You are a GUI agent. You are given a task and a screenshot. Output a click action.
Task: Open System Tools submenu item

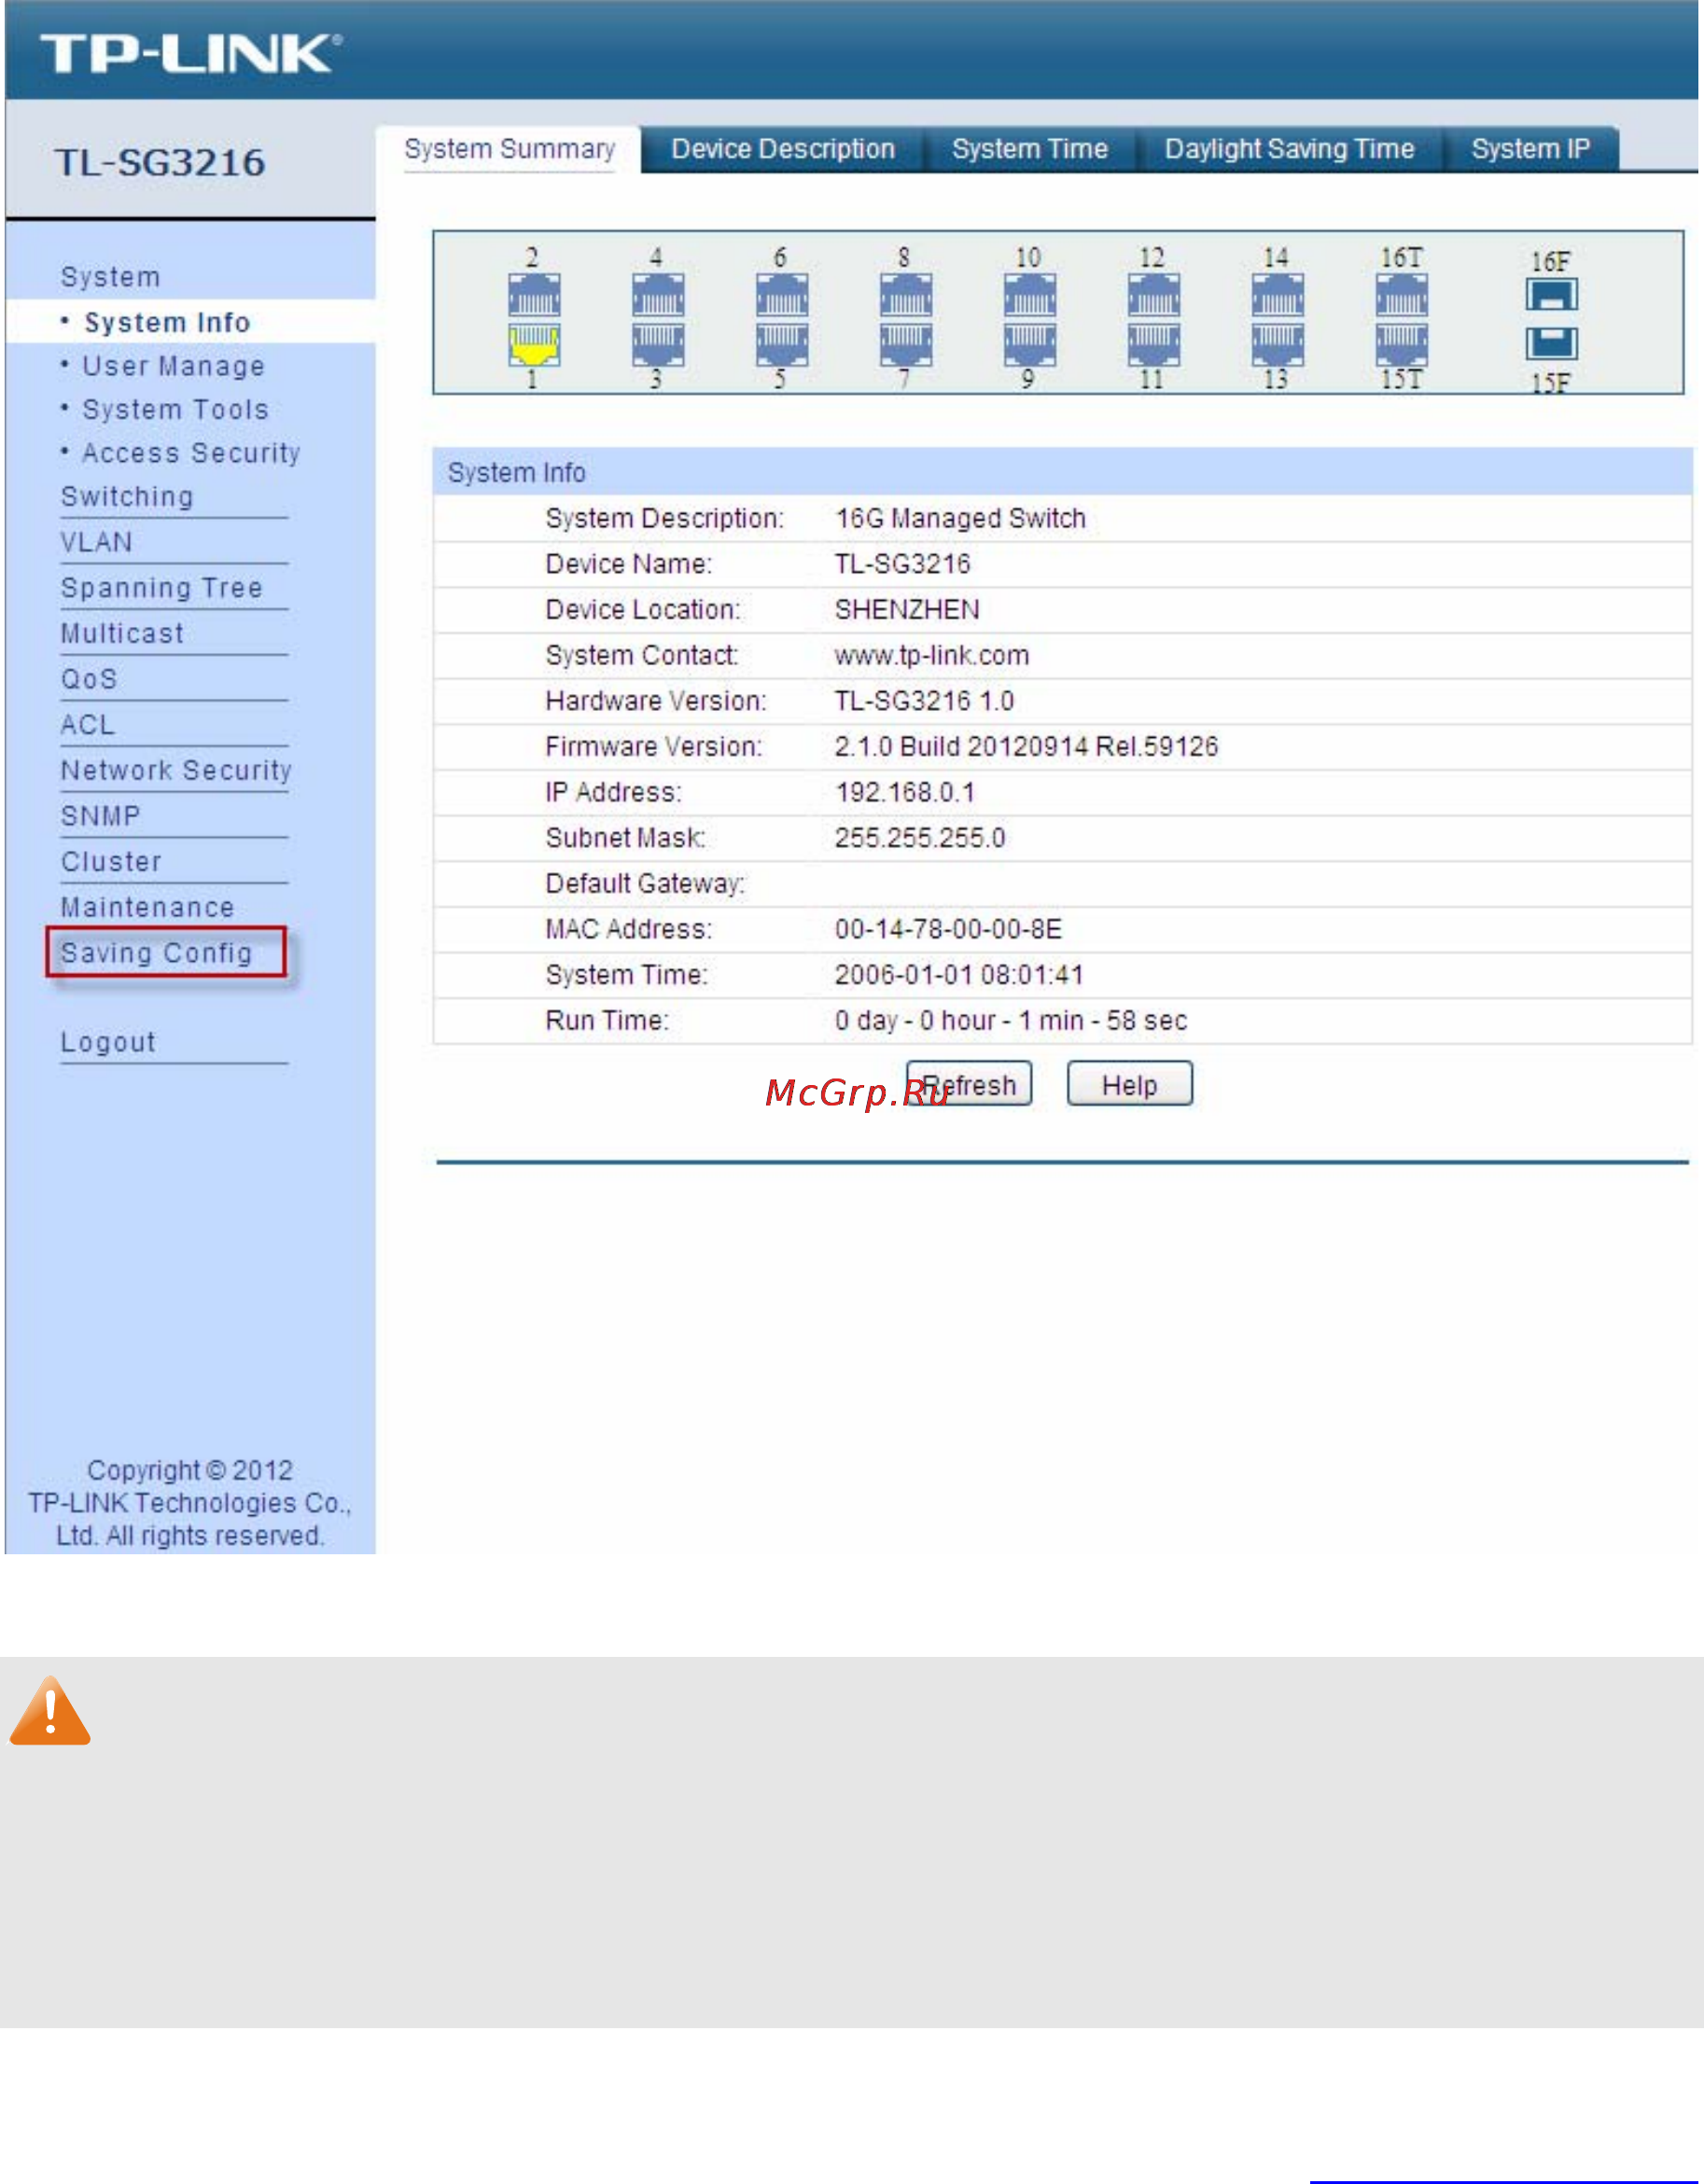(x=175, y=410)
